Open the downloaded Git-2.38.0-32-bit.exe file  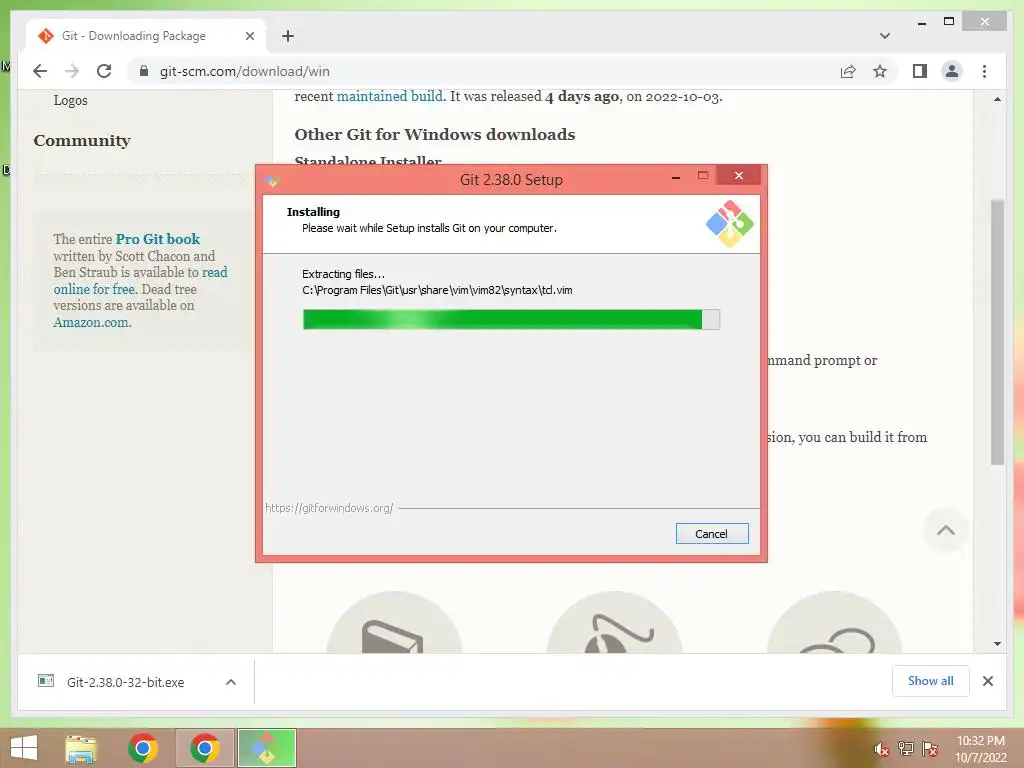point(125,682)
